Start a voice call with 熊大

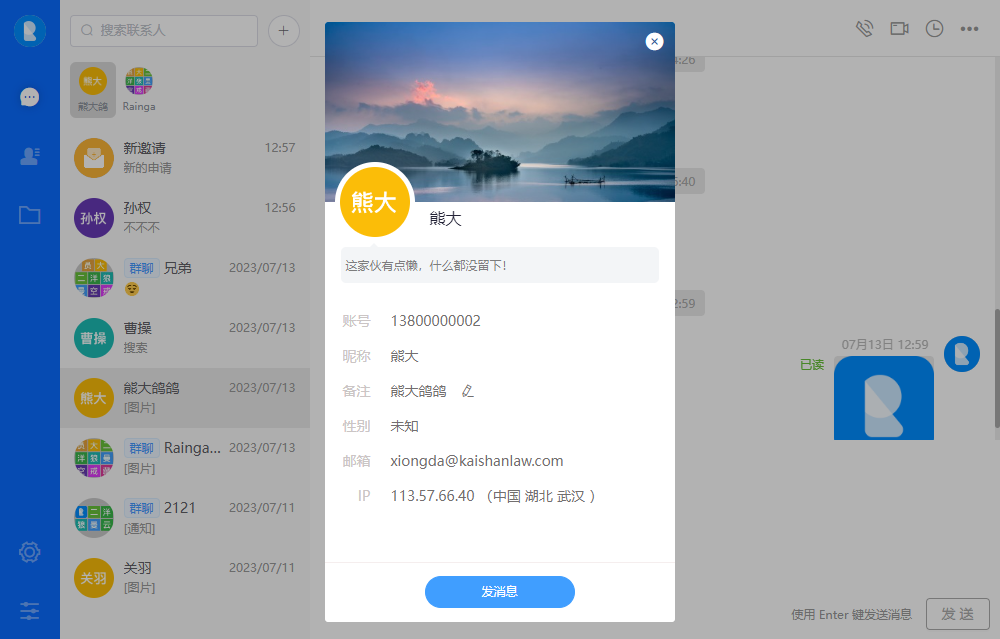coord(864,28)
